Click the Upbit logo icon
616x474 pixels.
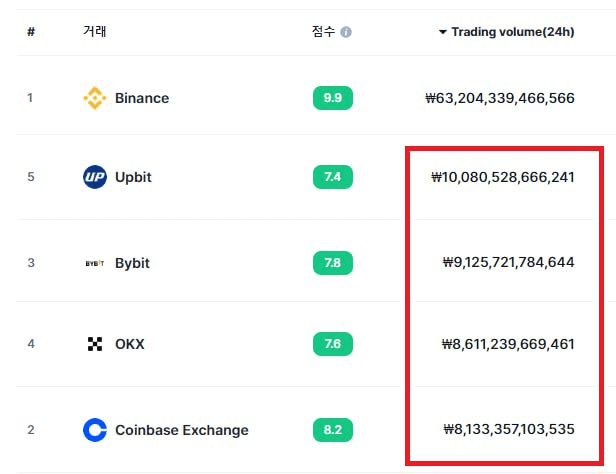95,177
